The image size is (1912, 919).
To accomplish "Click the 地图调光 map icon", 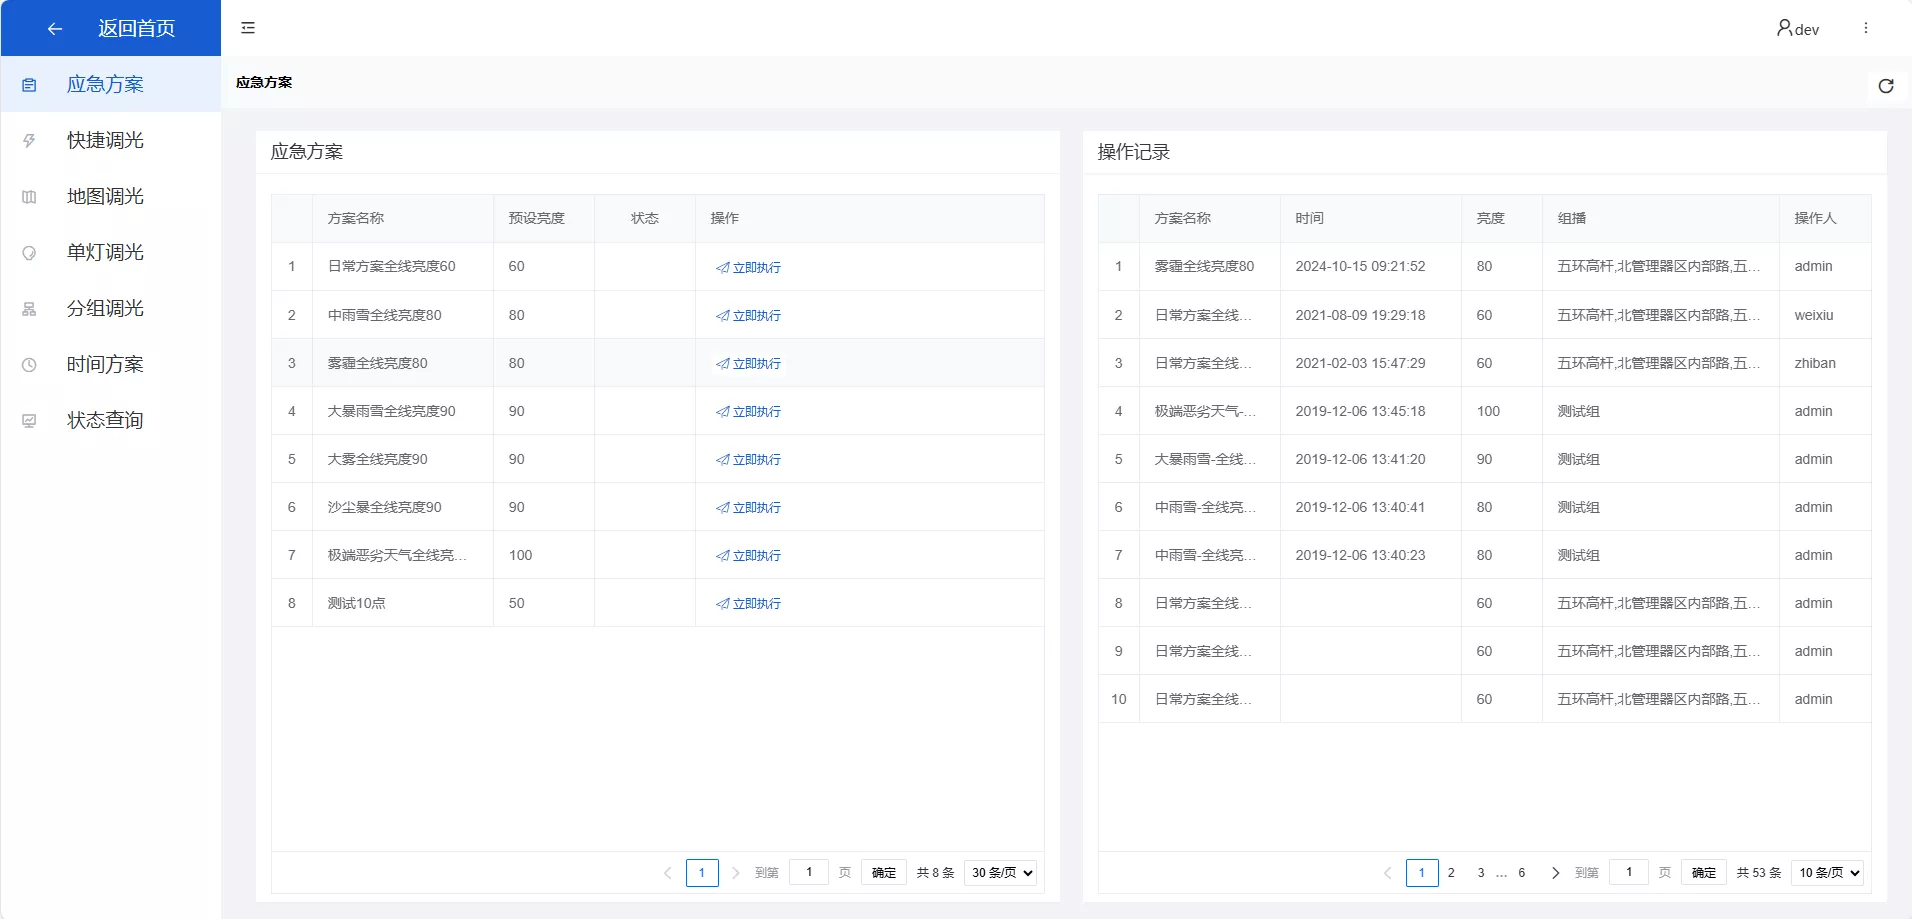I will pyautogui.click(x=29, y=197).
